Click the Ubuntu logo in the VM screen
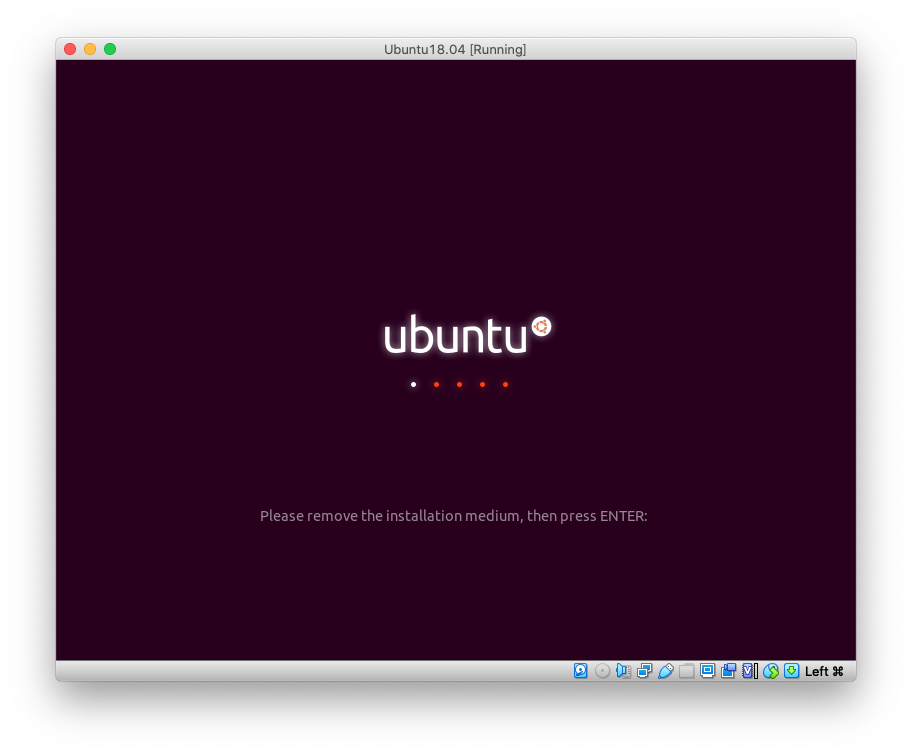 (x=468, y=334)
